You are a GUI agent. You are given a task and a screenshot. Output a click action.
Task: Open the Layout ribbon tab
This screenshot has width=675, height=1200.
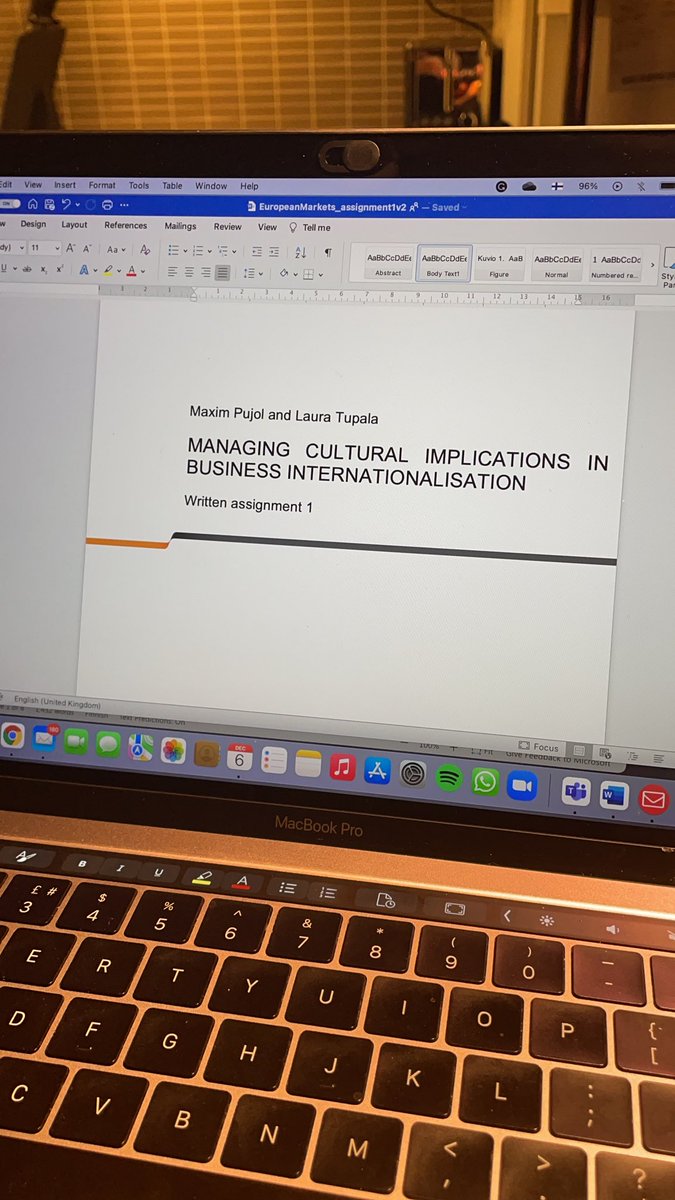coord(74,225)
